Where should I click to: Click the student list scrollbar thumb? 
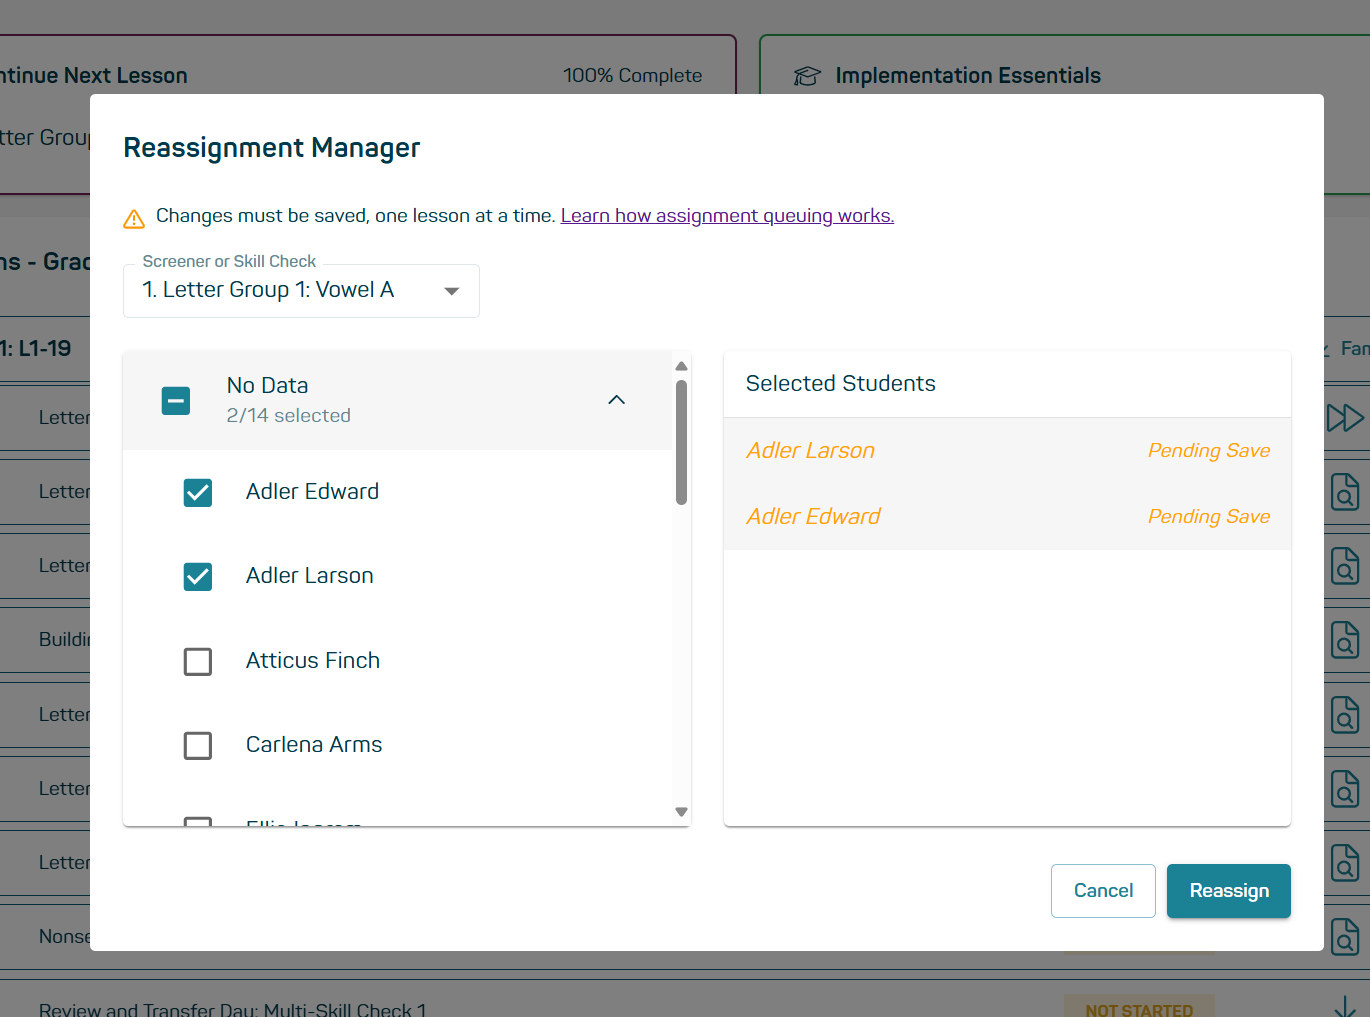pos(681,442)
